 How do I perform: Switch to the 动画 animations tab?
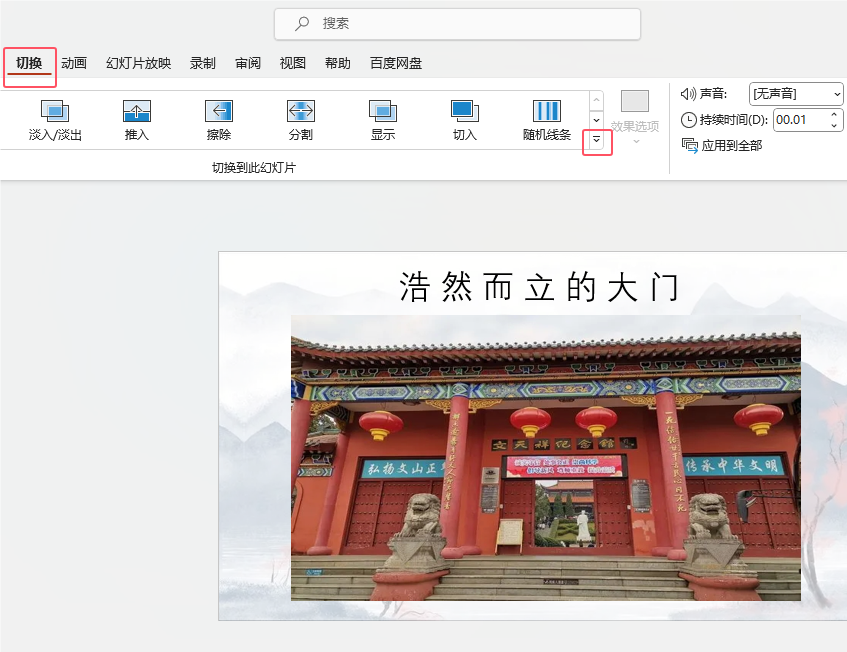tap(74, 63)
